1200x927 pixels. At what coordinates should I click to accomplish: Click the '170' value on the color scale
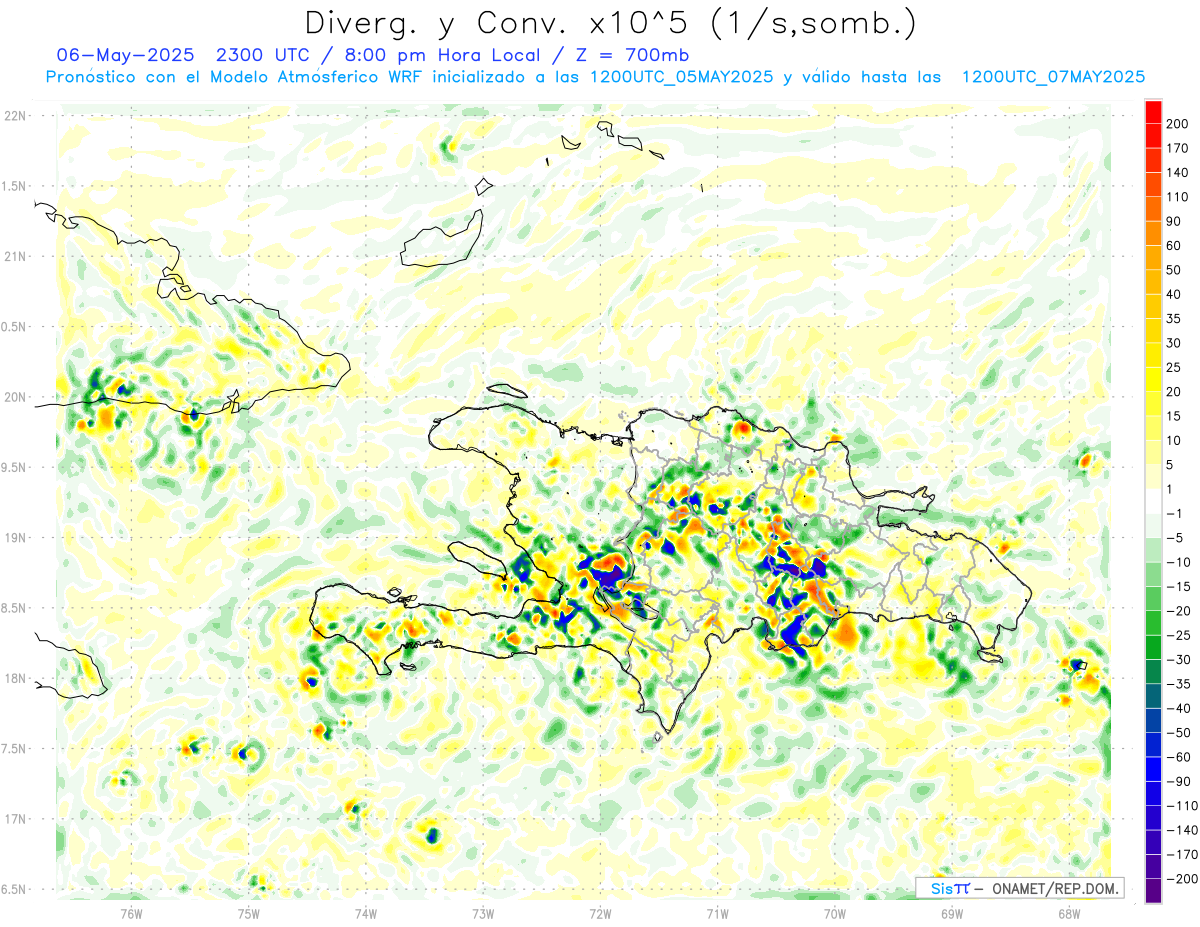pos(1177,148)
